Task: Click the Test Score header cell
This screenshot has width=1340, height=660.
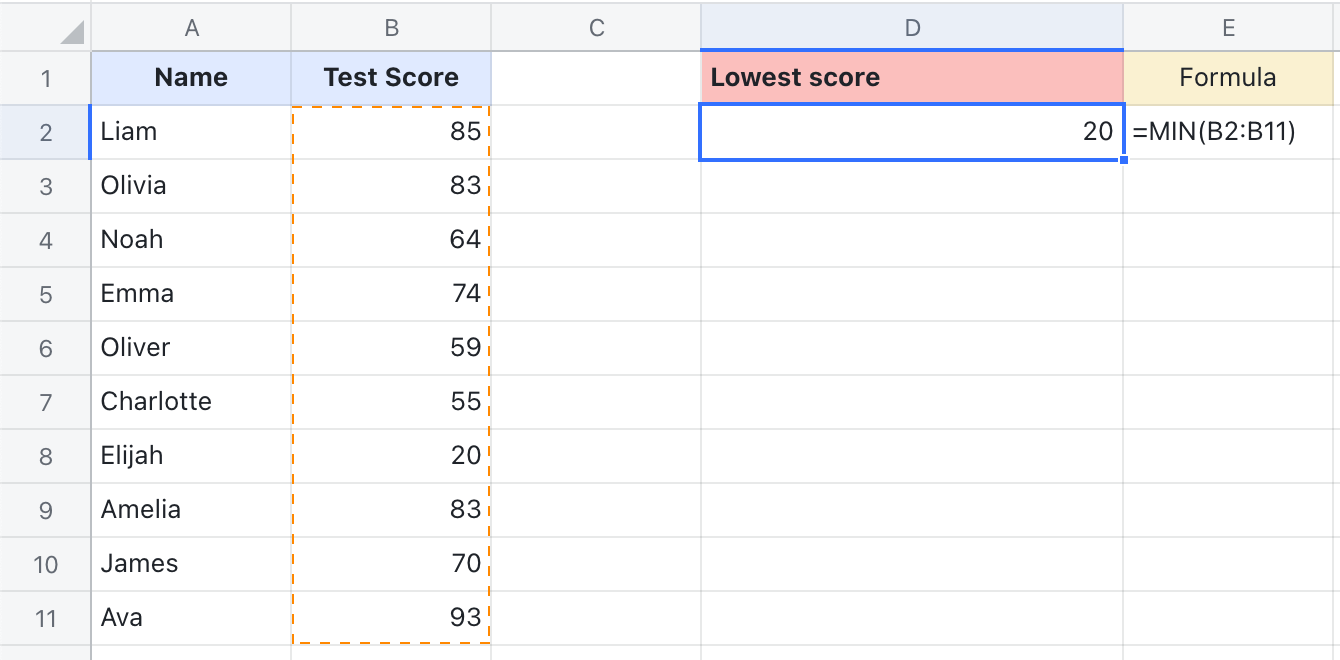Action: click(390, 77)
